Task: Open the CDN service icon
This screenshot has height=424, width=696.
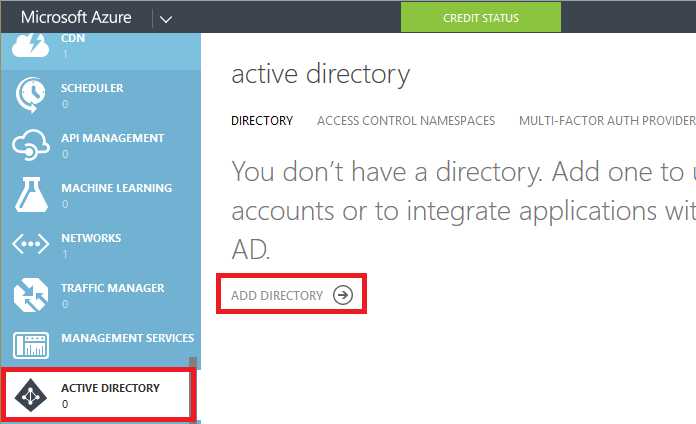Action: click(x=31, y=45)
